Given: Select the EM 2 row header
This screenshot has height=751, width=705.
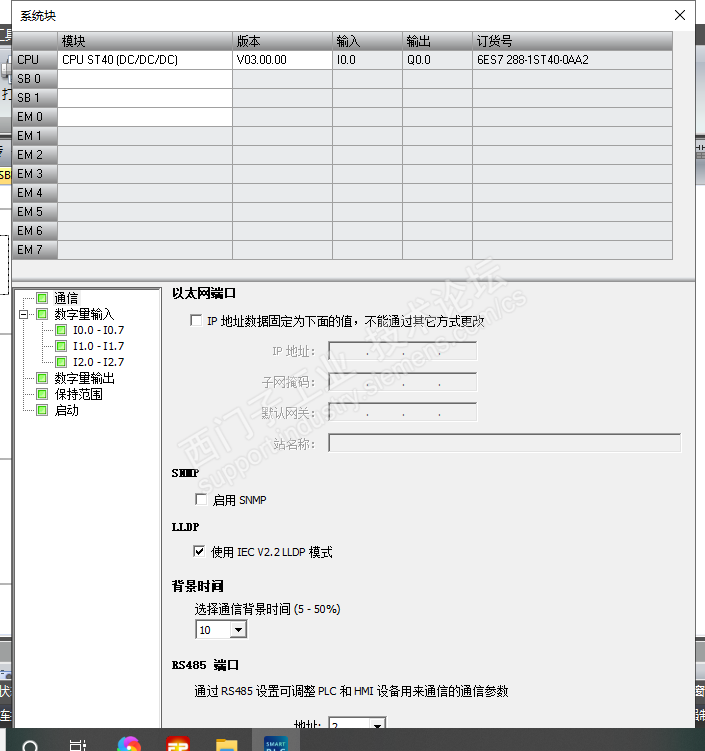Looking at the screenshot, I should click(35, 155).
